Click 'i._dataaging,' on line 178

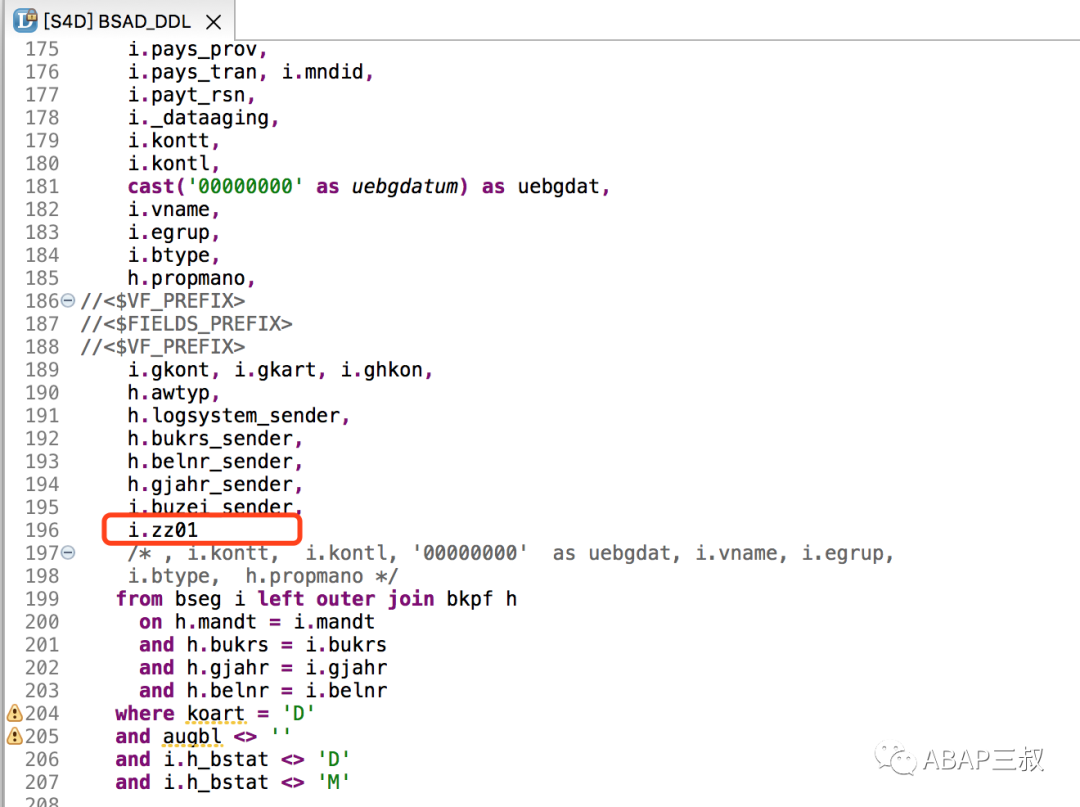point(203,118)
